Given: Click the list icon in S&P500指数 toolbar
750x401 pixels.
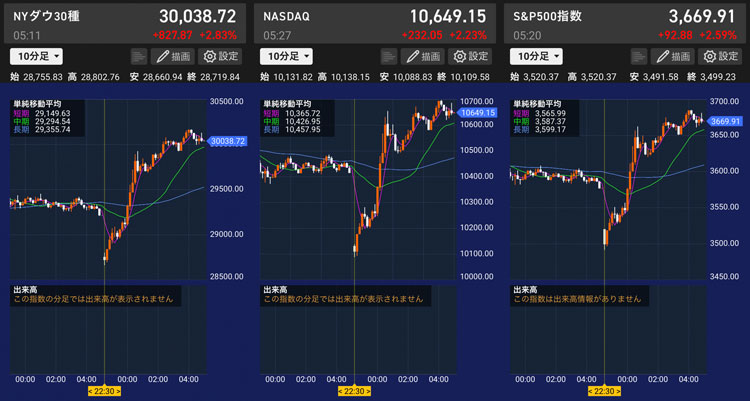Looking at the screenshot, I should tap(639, 56).
